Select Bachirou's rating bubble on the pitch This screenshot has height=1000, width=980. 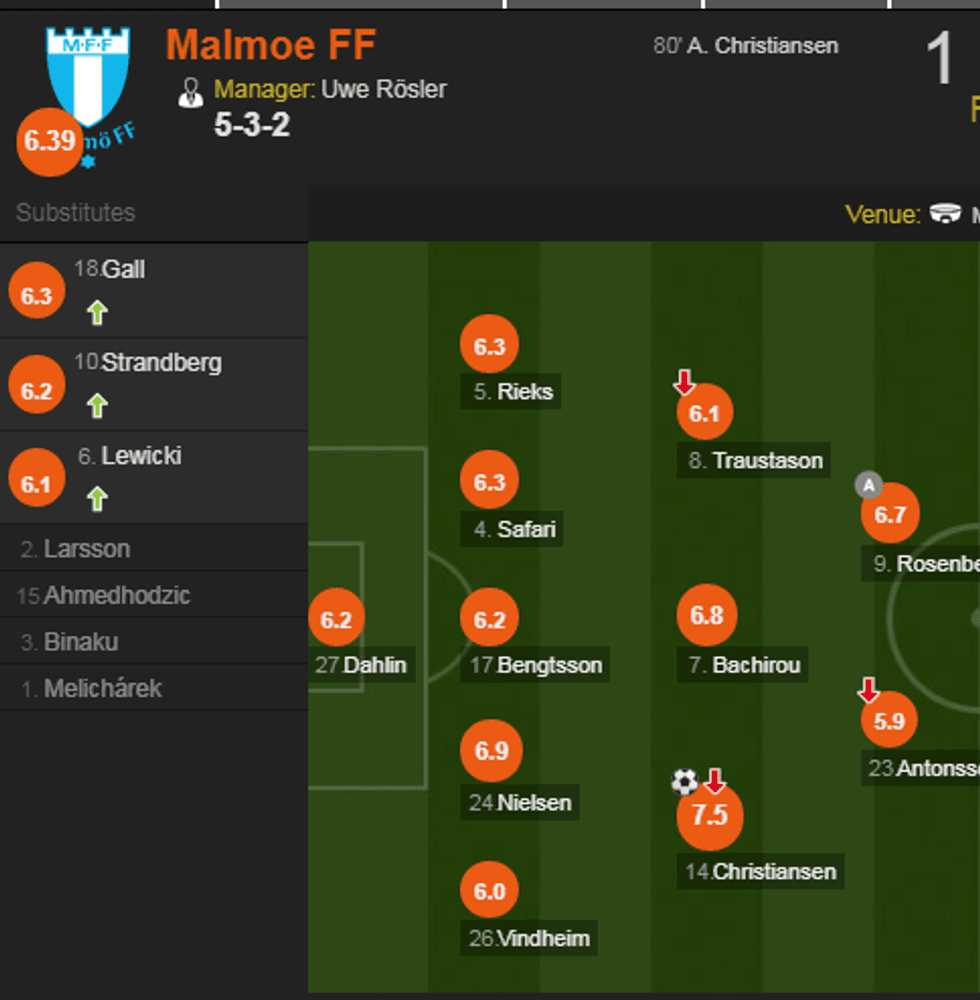[706, 615]
